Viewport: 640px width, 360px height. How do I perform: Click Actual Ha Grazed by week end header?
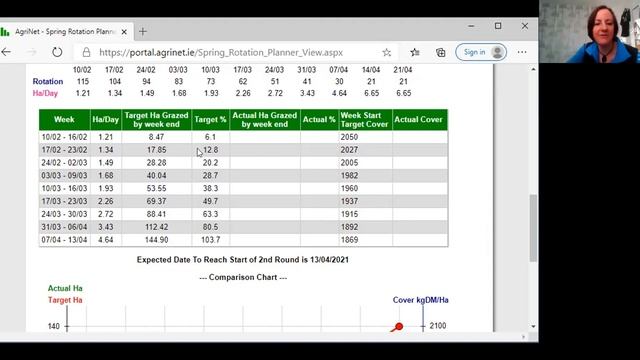coord(264,120)
